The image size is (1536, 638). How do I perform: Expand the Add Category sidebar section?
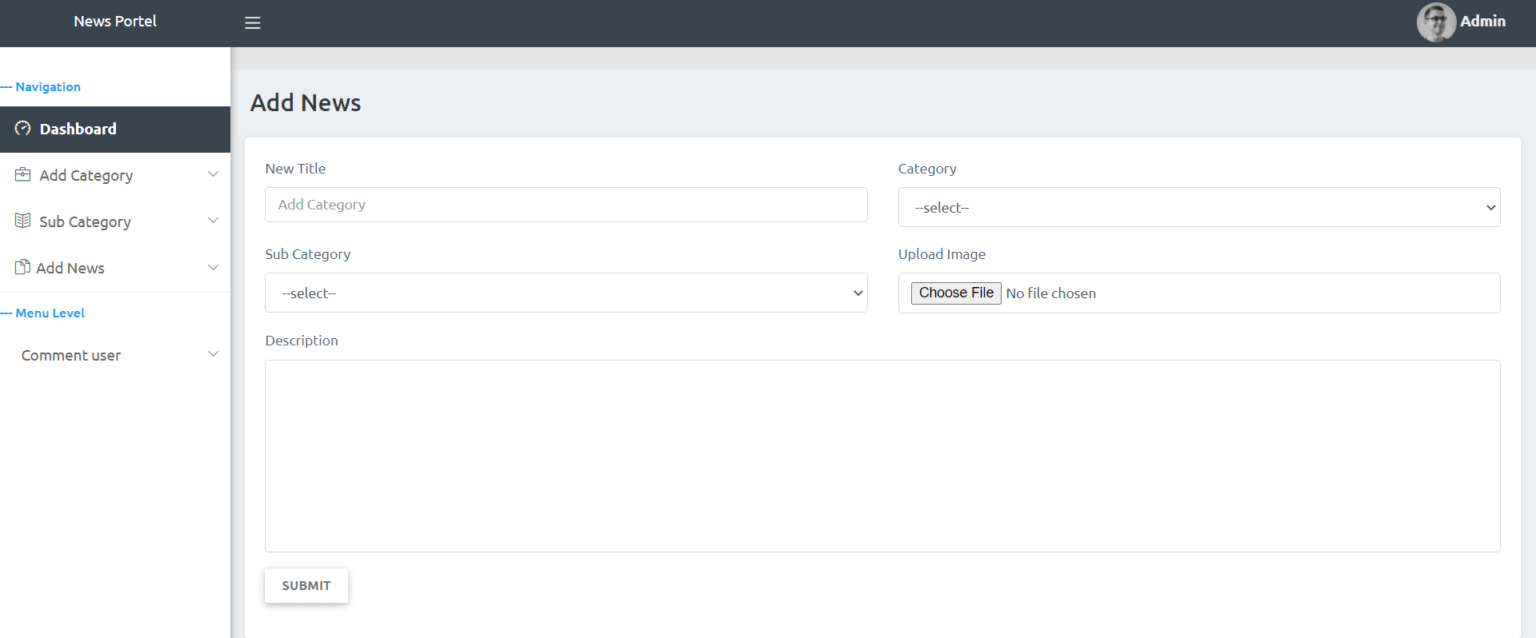click(212, 174)
